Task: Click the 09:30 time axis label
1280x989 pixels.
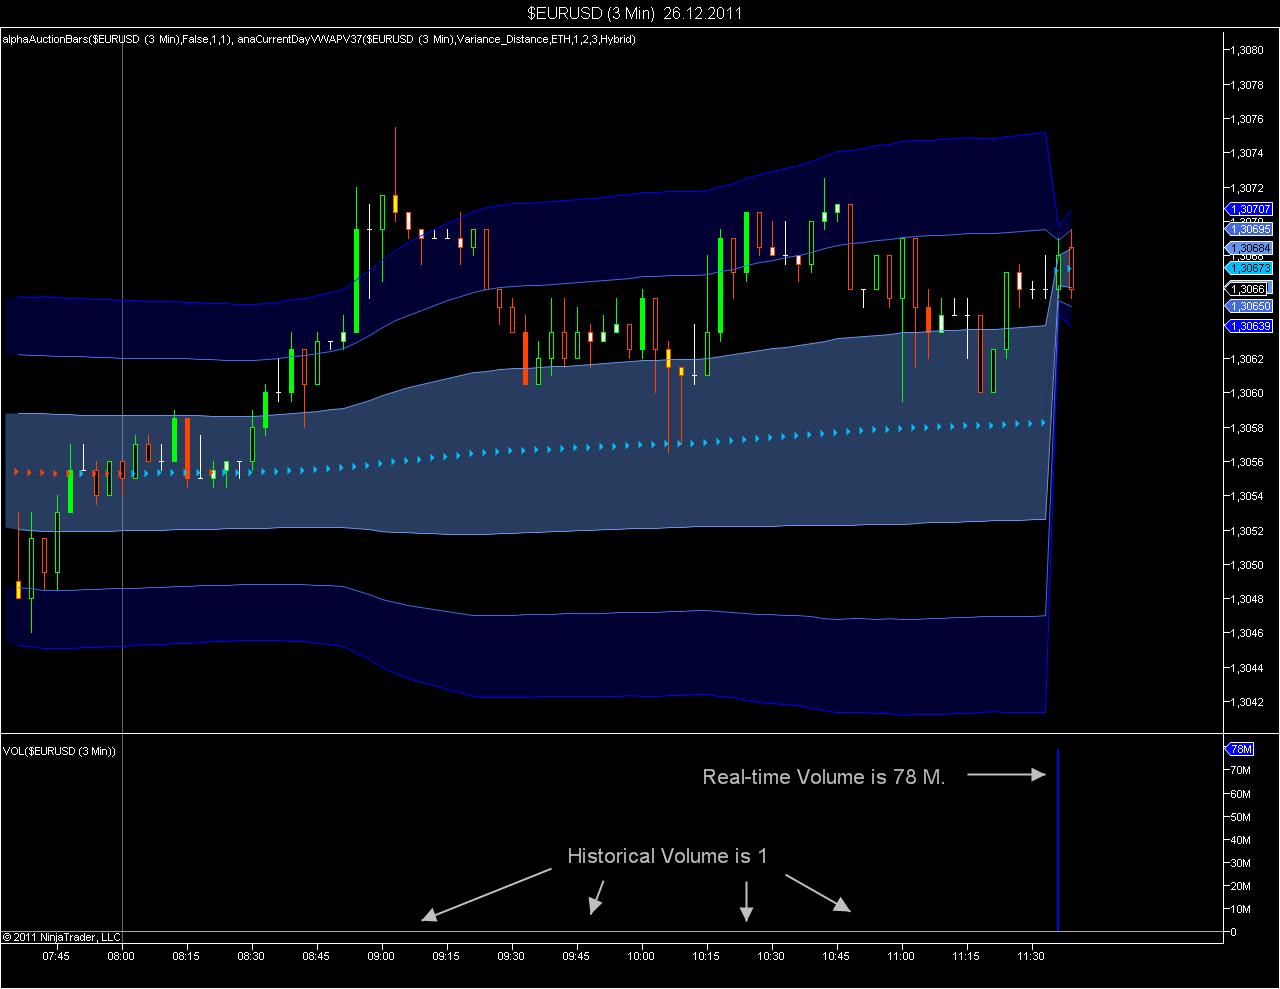Action: point(511,956)
